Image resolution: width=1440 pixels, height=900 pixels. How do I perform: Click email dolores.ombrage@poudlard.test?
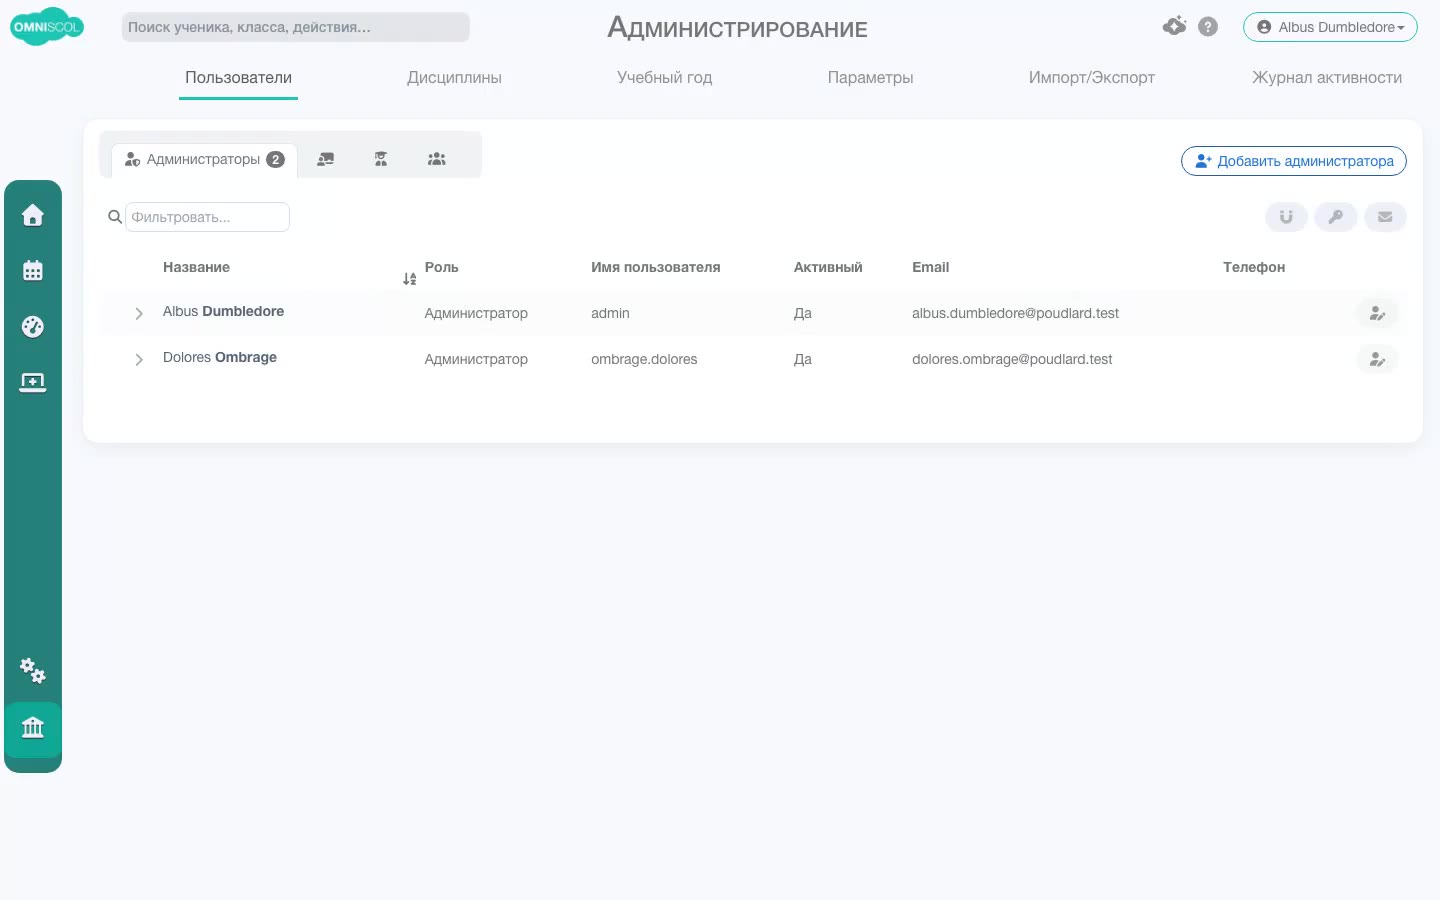pyautogui.click(x=1012, y=359)
